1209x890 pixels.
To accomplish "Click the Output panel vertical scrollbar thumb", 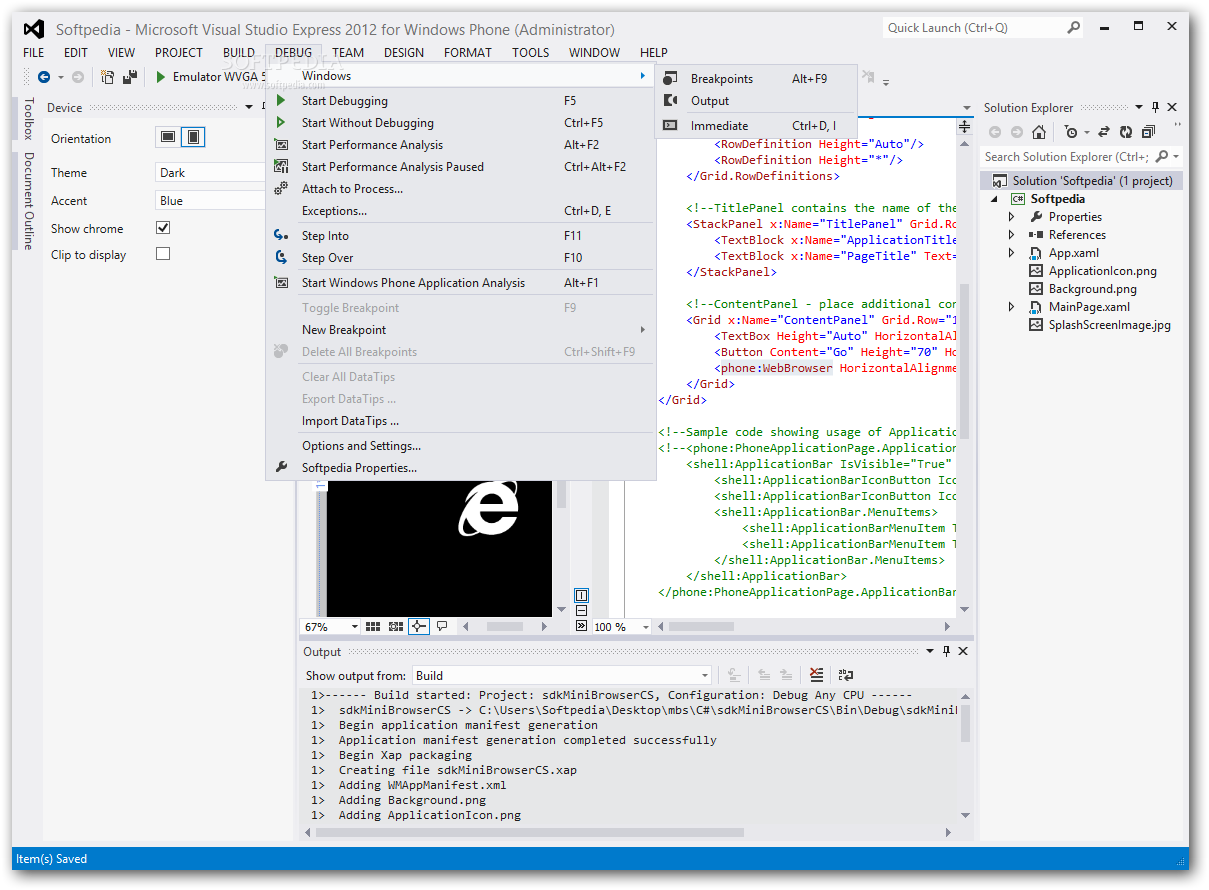I will [x=965, y=722].
